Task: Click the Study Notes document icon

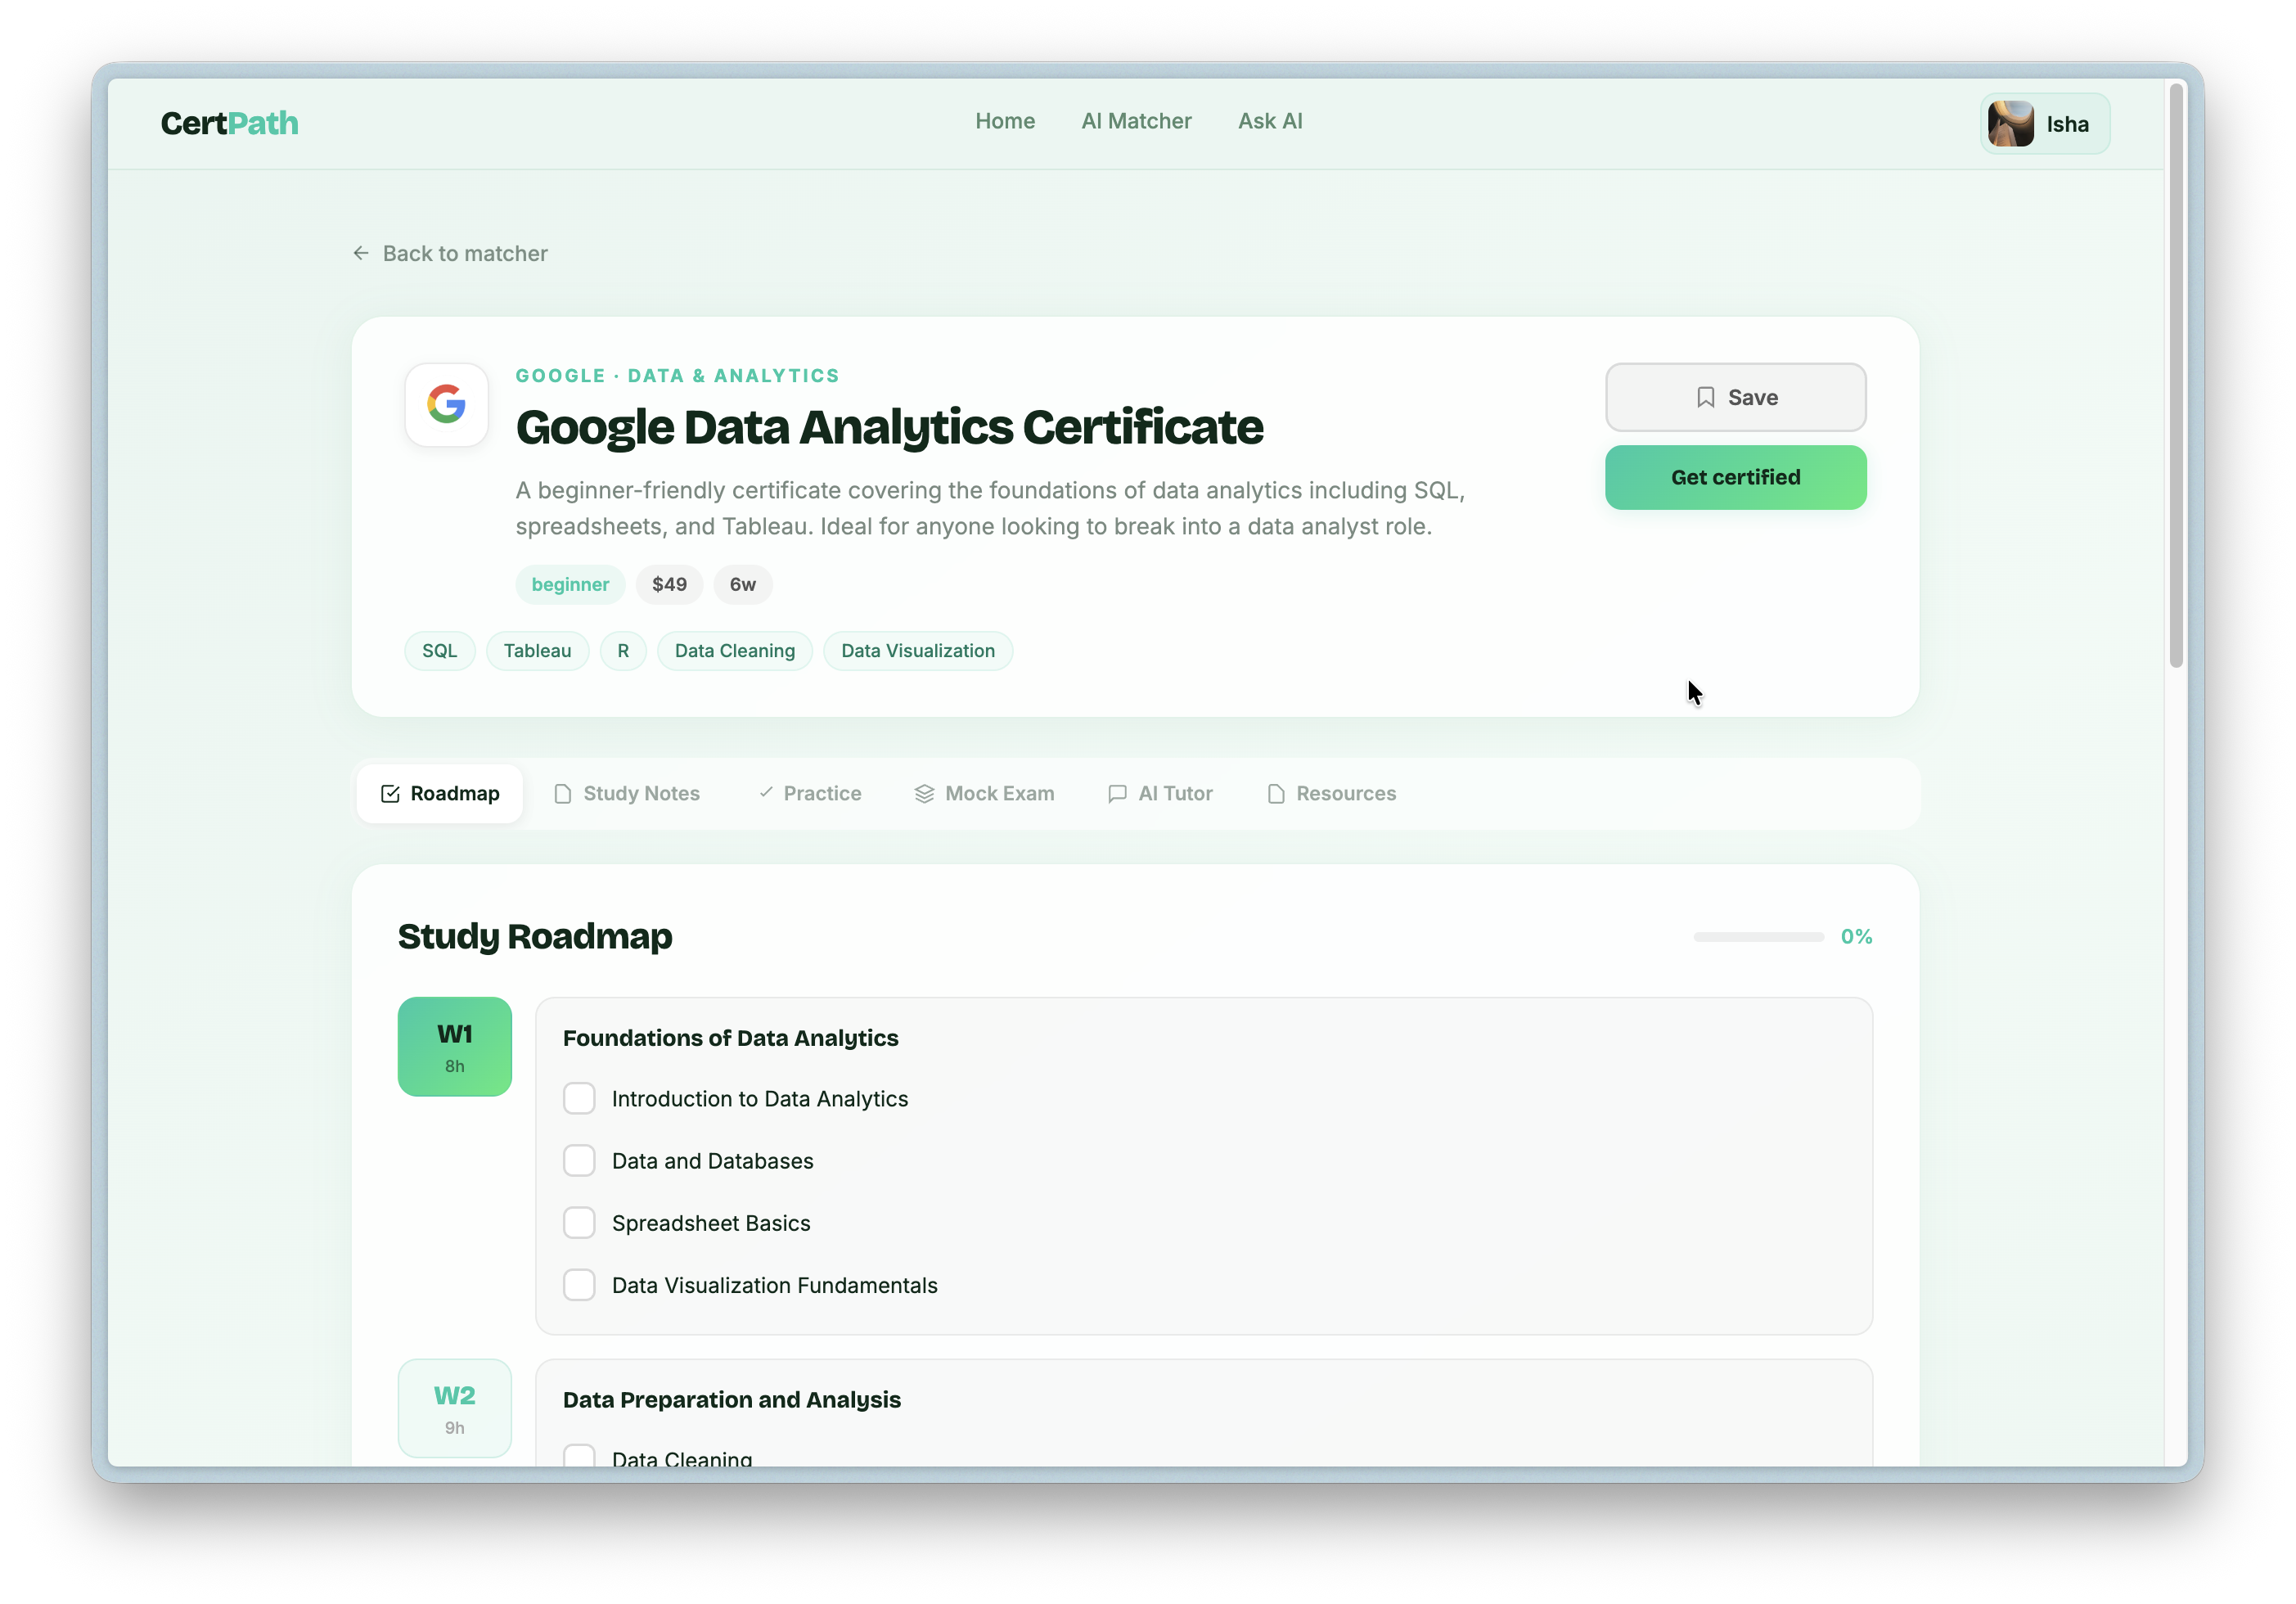Action: click(563, 793)
